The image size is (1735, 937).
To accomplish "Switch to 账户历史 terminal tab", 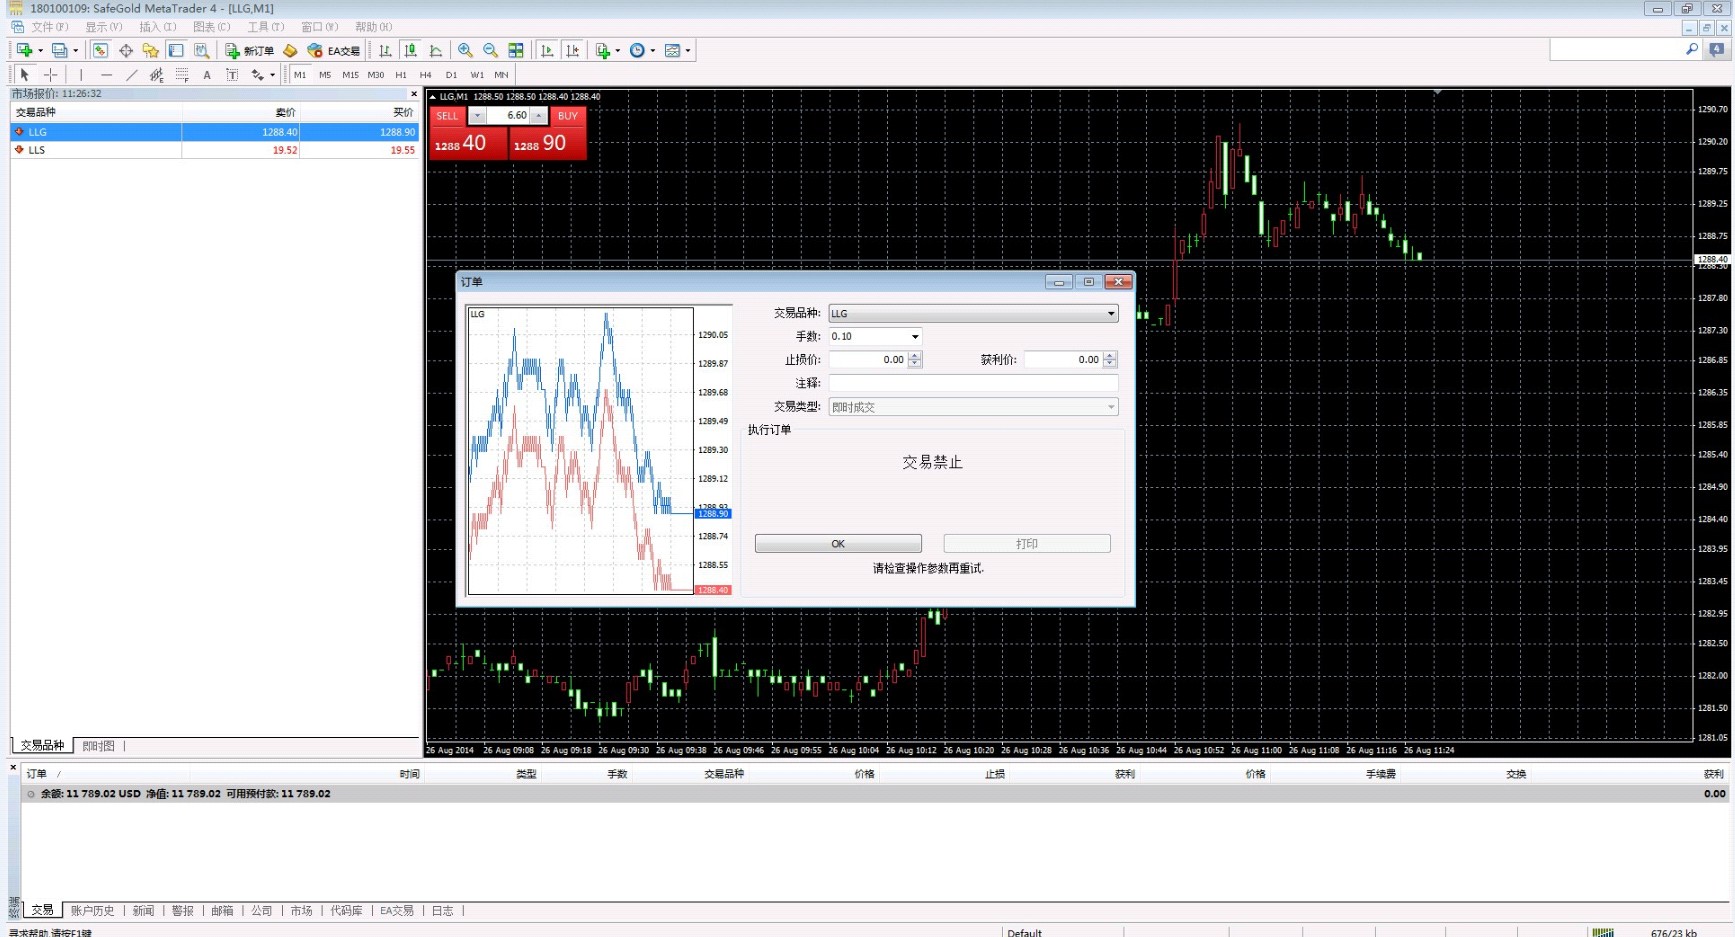I will pos(92,911).
